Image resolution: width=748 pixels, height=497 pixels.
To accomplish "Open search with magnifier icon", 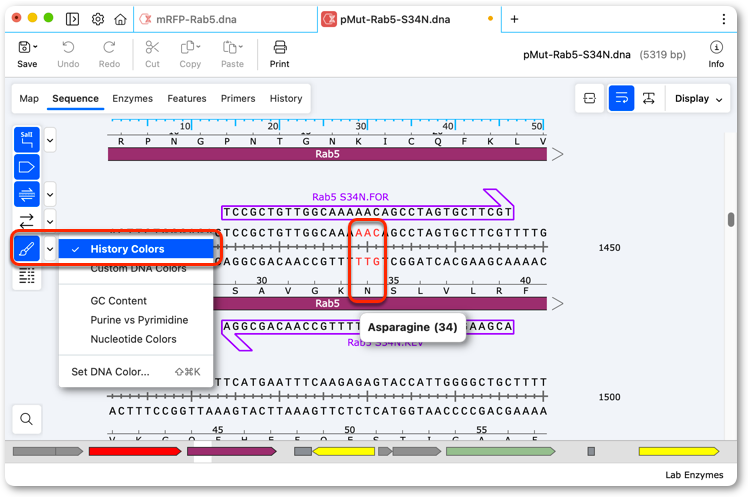I will tap(27, 419).
